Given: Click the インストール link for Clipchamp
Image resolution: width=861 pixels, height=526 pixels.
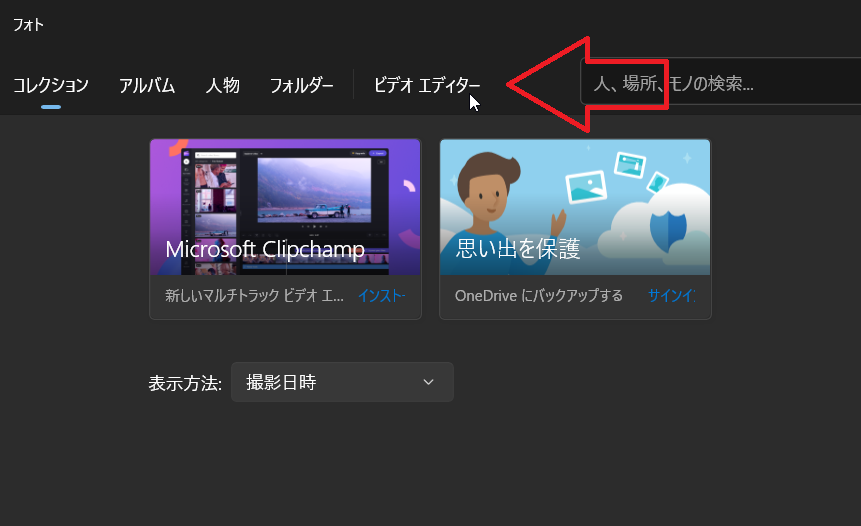Looking at the screenshot, I should click(x=382, y=296).
